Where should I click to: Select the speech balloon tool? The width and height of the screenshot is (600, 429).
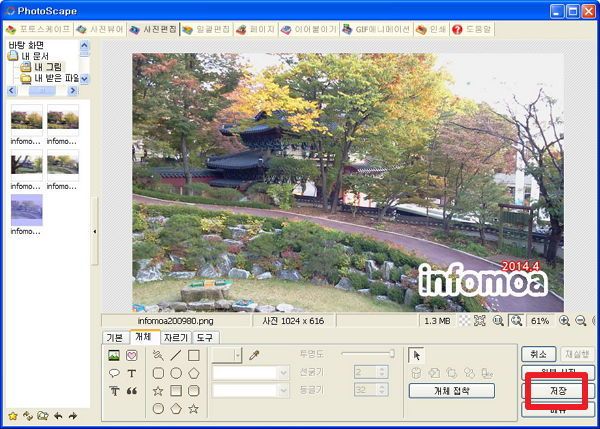point(114,373)
